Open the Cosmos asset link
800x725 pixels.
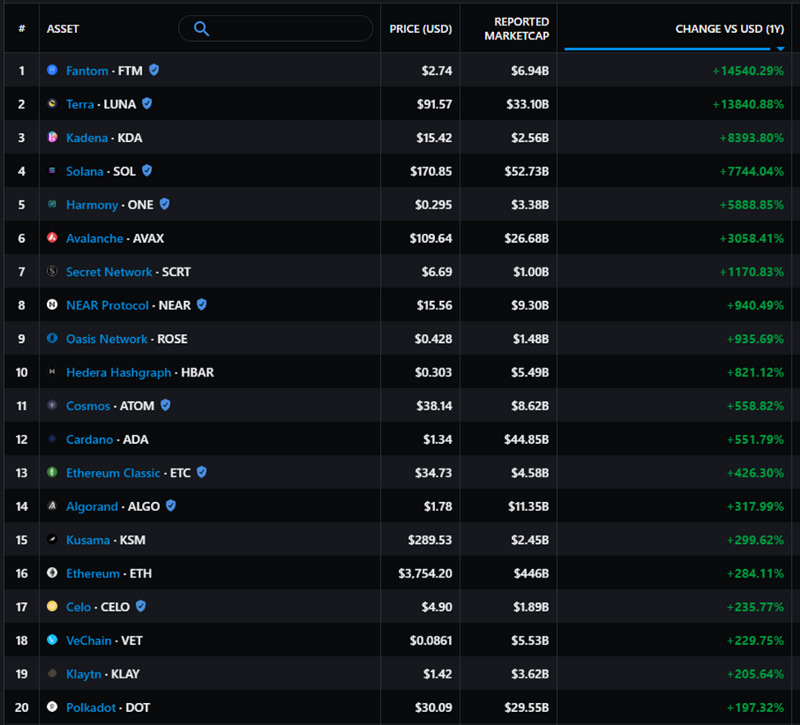(x=88, y=406)
